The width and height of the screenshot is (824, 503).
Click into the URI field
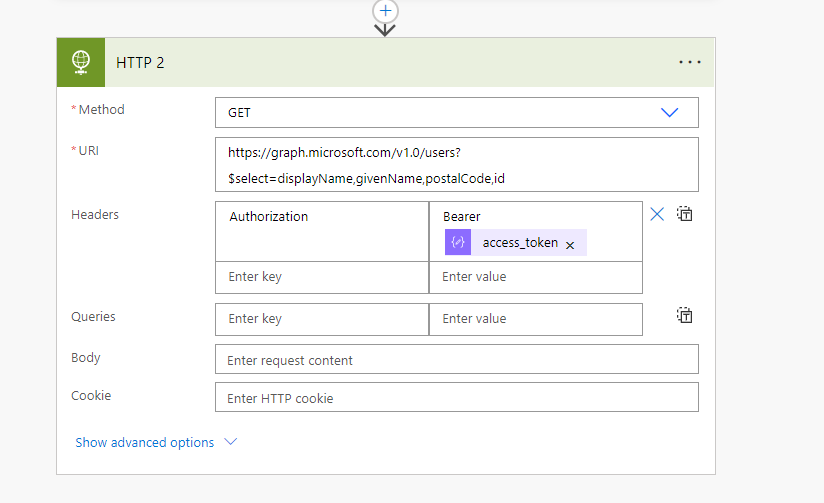456,165
